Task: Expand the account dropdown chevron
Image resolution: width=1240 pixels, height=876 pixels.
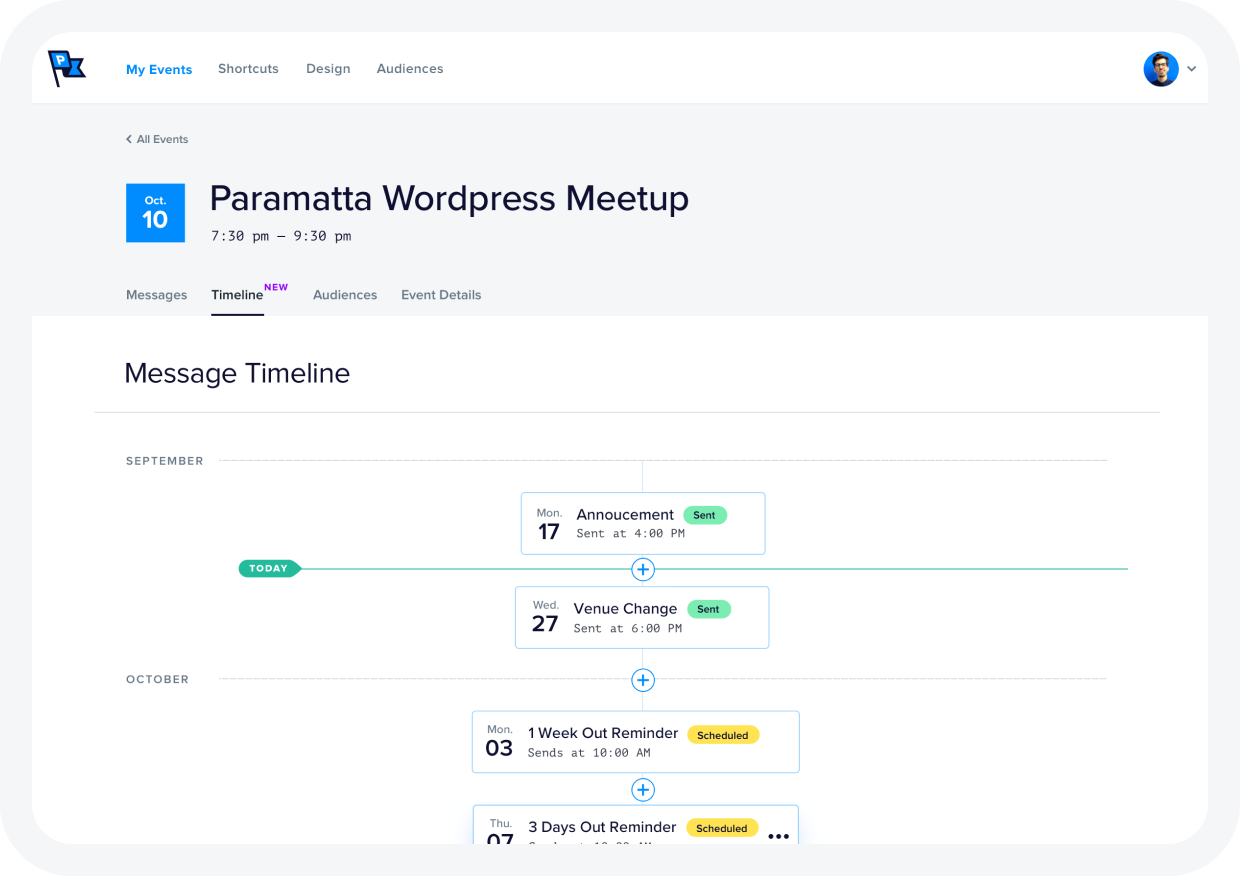Action: (x=1192, y=70)
